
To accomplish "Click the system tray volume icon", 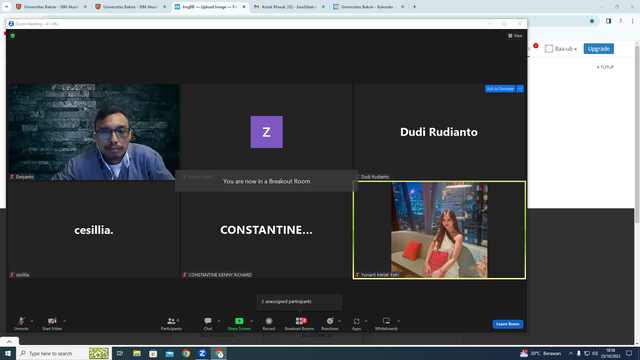I will 595,353.
